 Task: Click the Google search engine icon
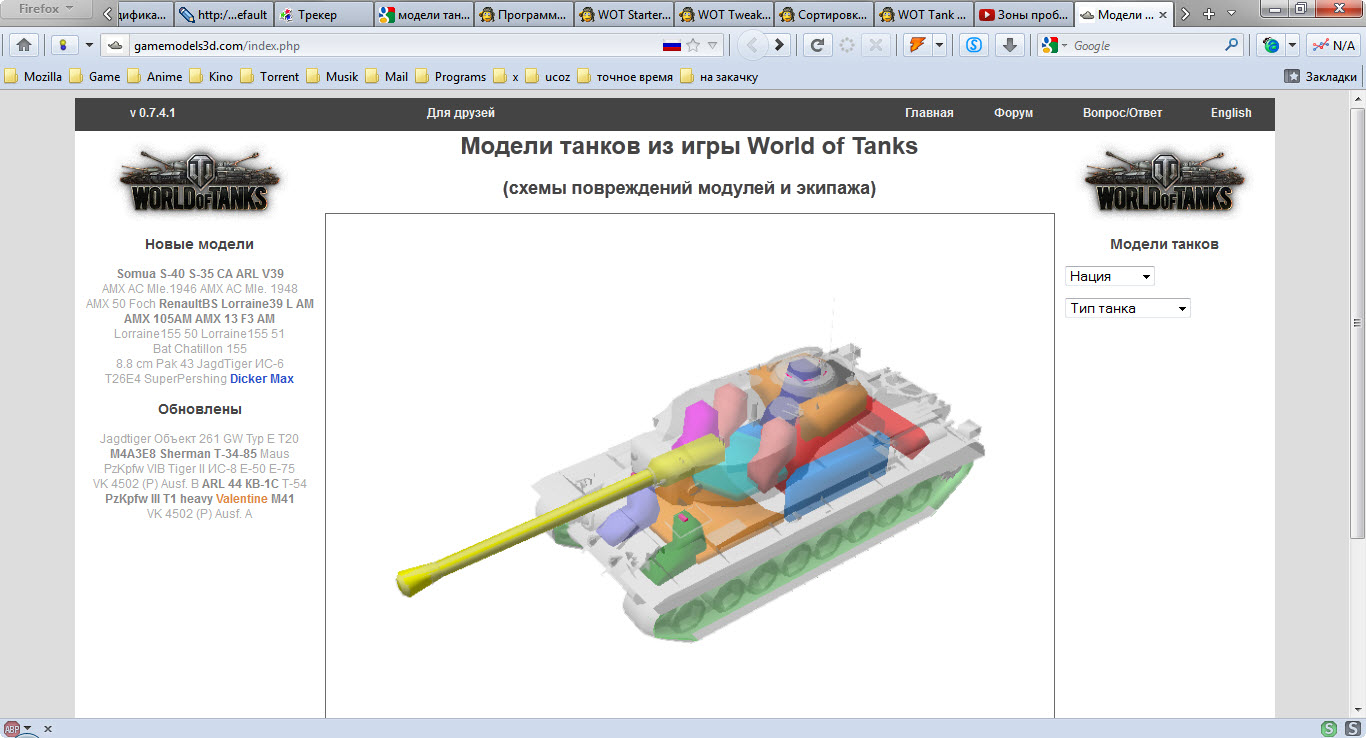tap(1048, 45)
